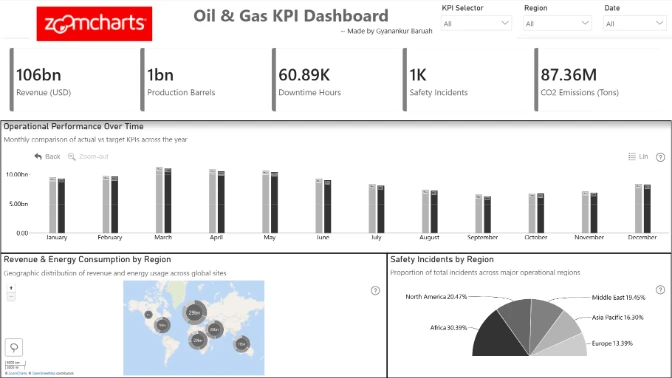Click the Zoom-out magnifier icon
The width and height of the screenshot is (672, 378).
click(x=72, y=156)
